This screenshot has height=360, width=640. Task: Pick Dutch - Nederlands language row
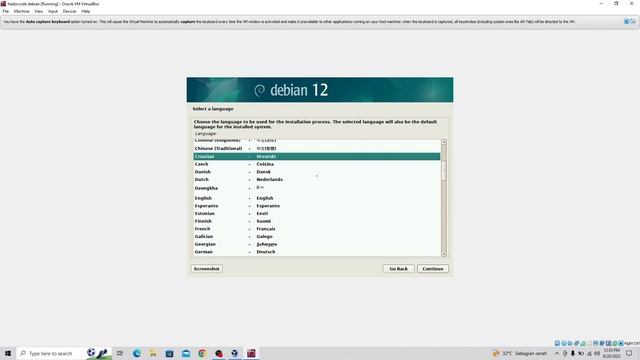(317, 180)
